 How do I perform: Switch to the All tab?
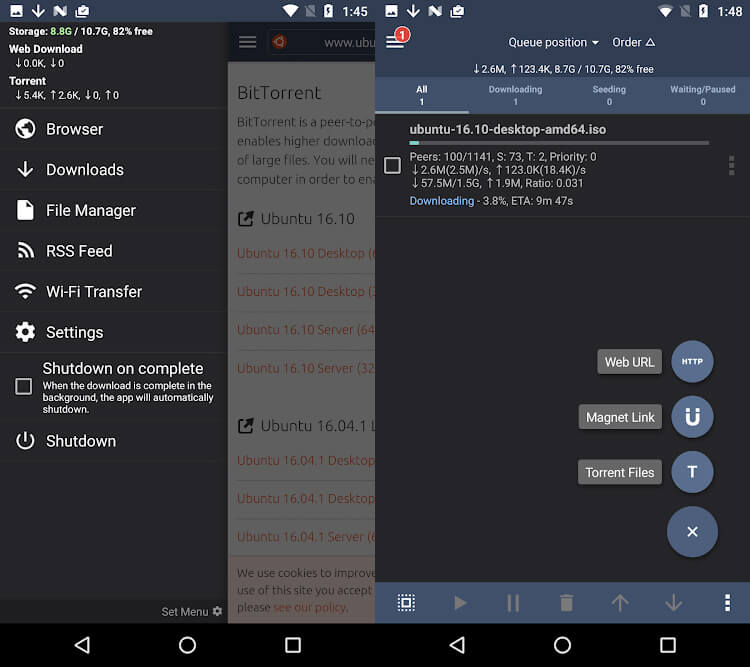point(421,95)
